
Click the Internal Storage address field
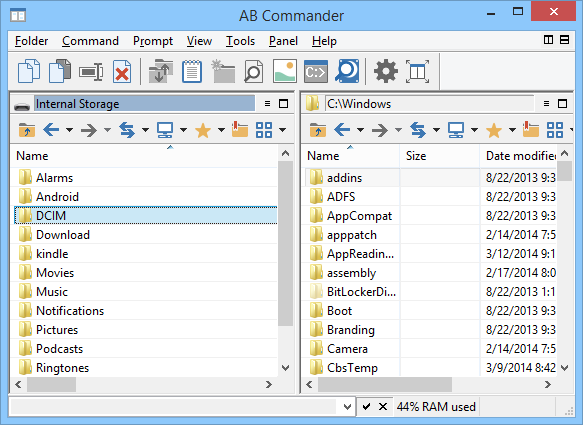coord(145,103)
